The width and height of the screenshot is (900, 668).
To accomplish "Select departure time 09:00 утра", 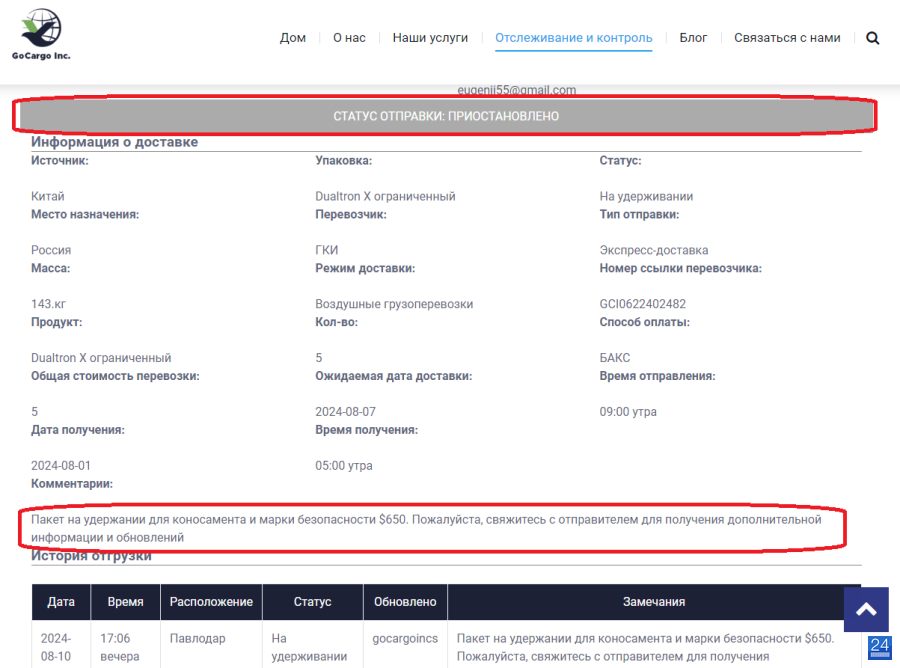I will click(x=628, y=412).
